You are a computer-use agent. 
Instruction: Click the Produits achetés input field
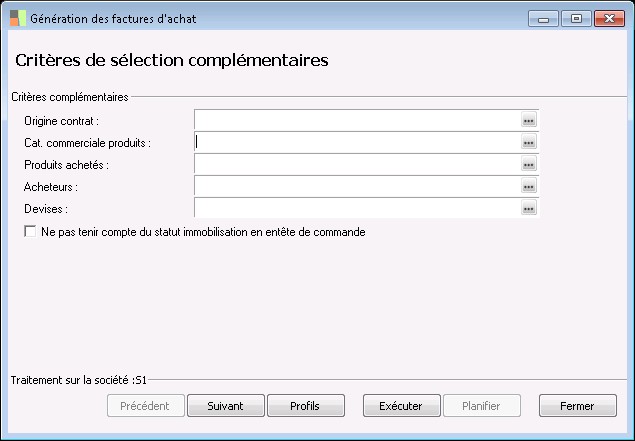(356, 165)
